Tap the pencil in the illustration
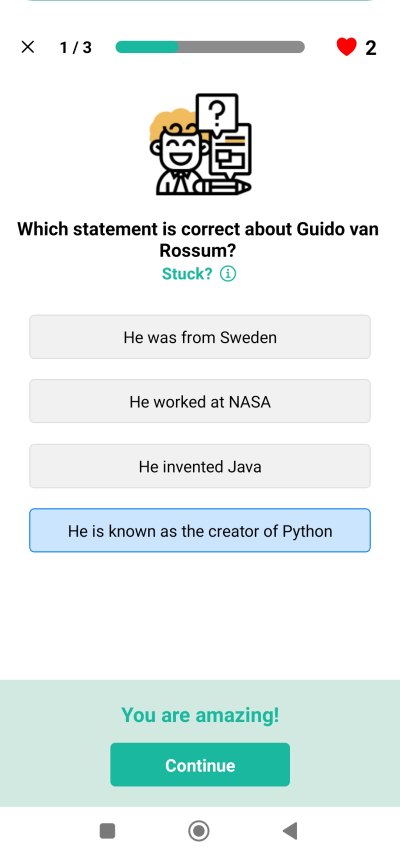This screenshot has height=855, width=400. (x=222, y=186)
